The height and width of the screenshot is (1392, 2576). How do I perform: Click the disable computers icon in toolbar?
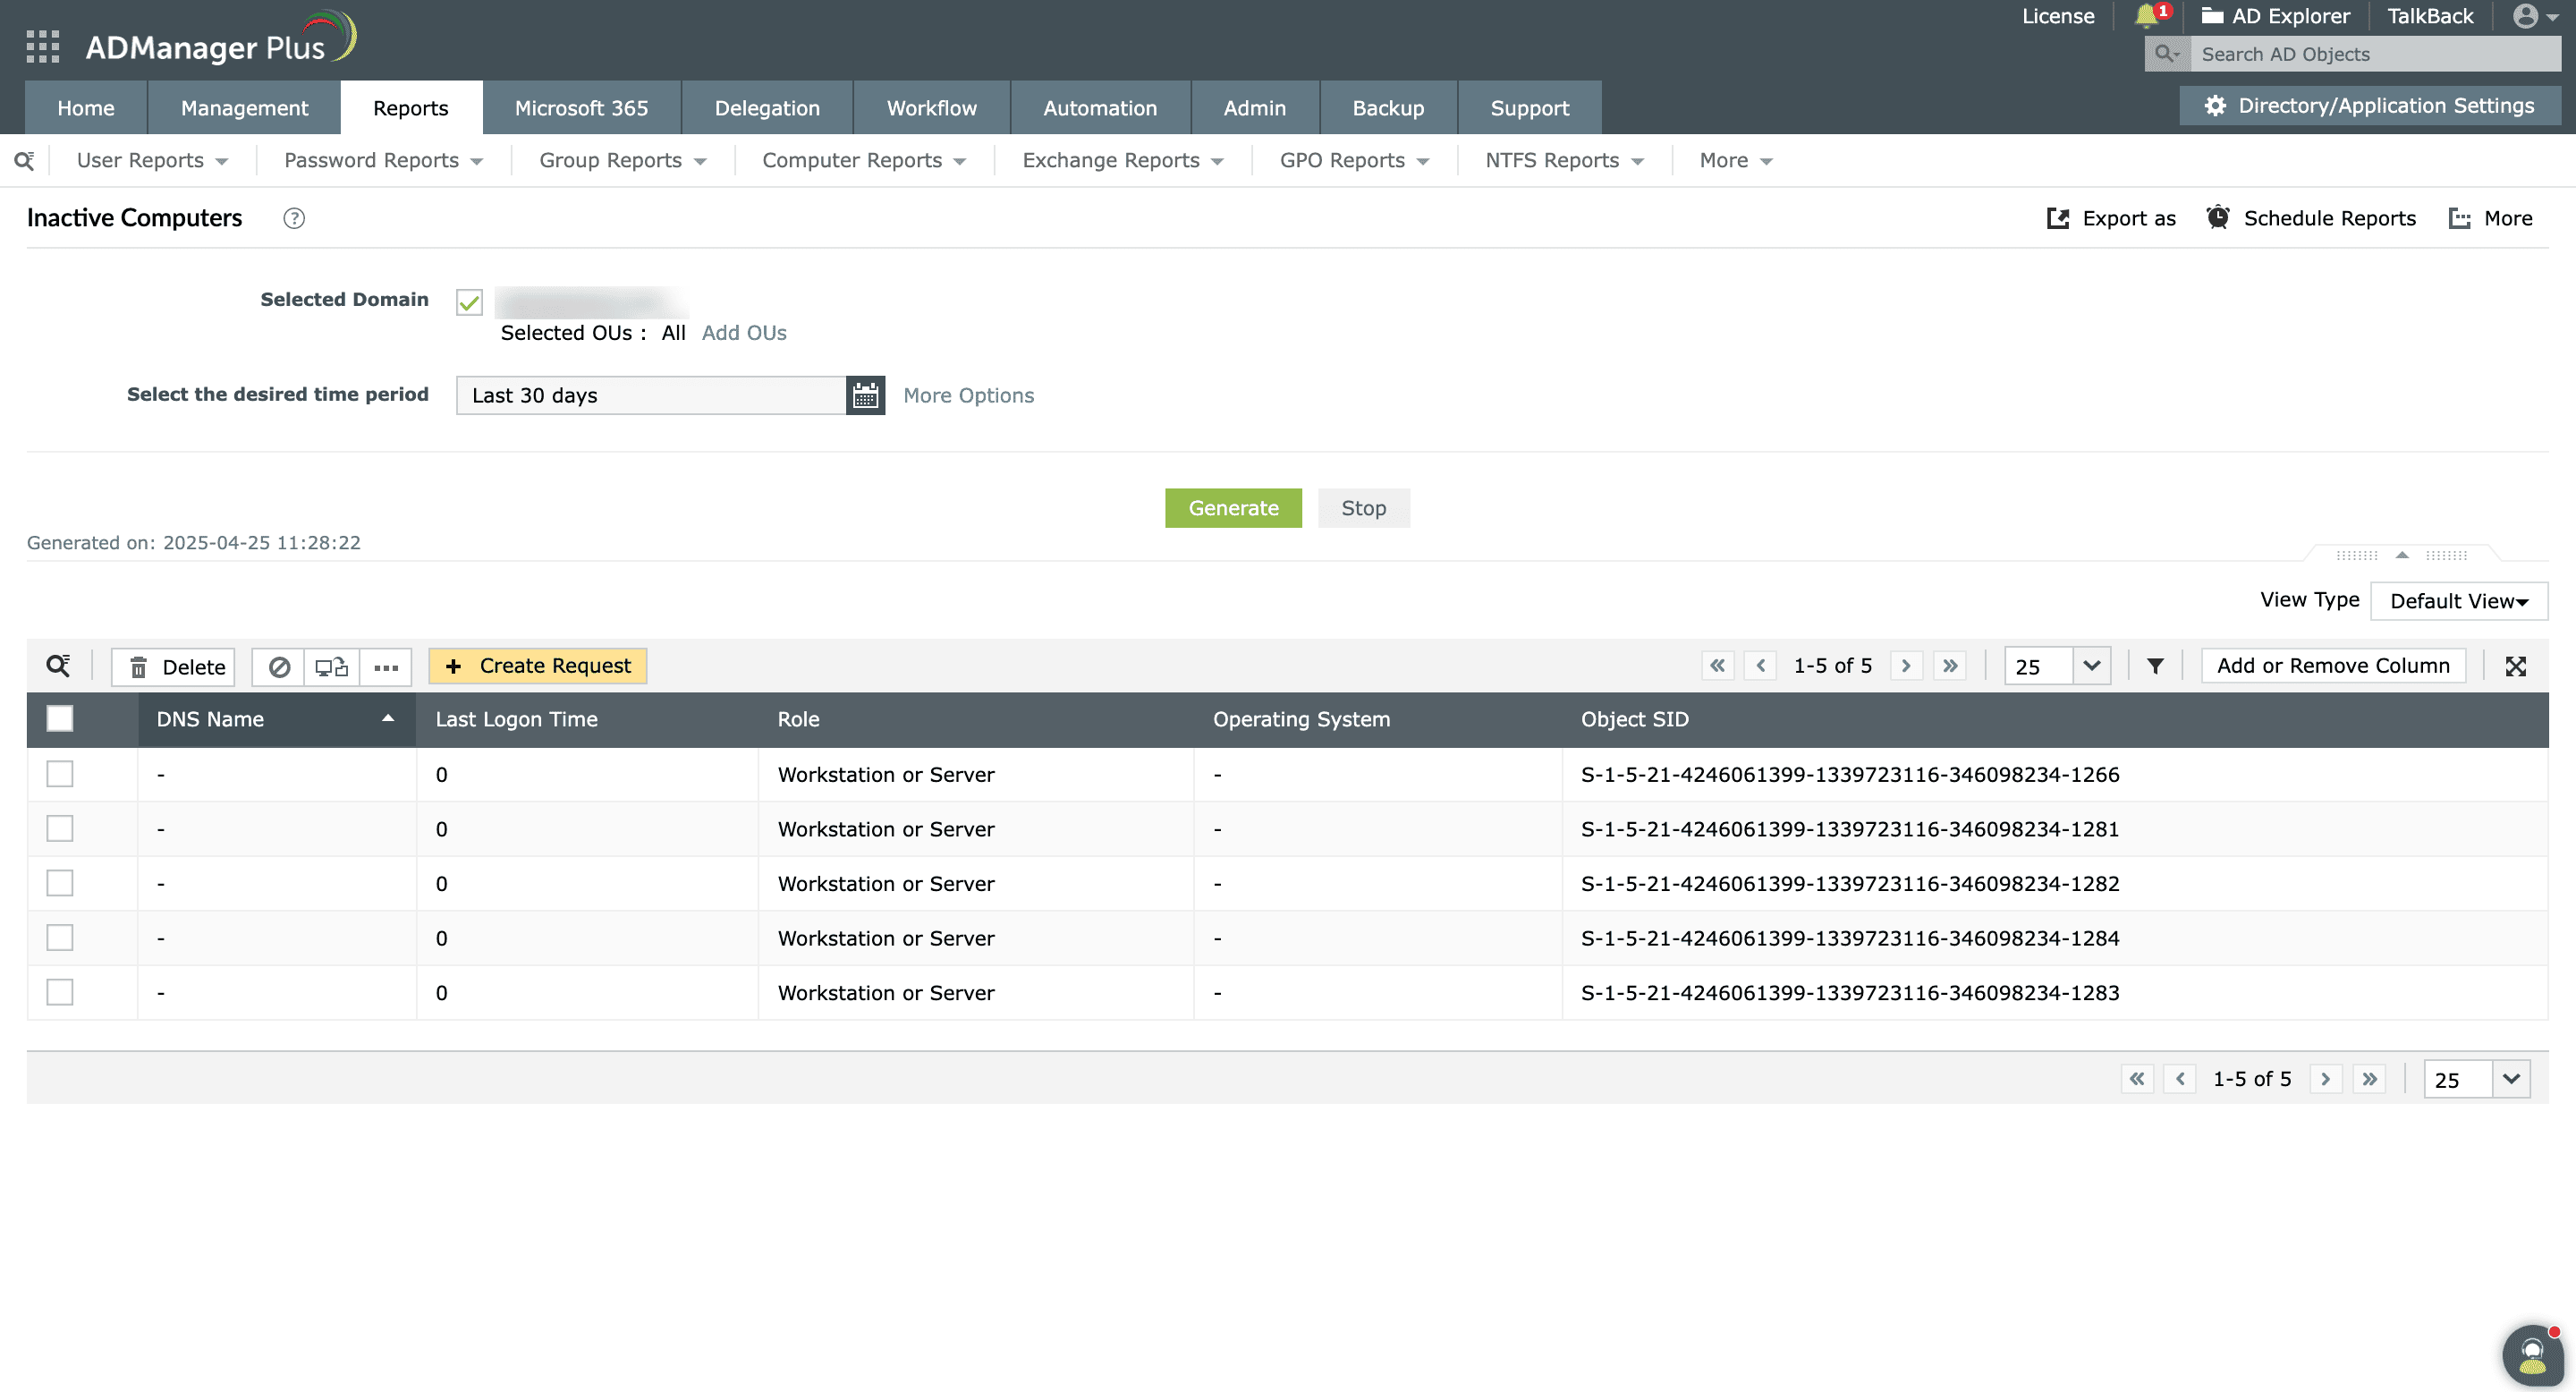tap(279, 667)
